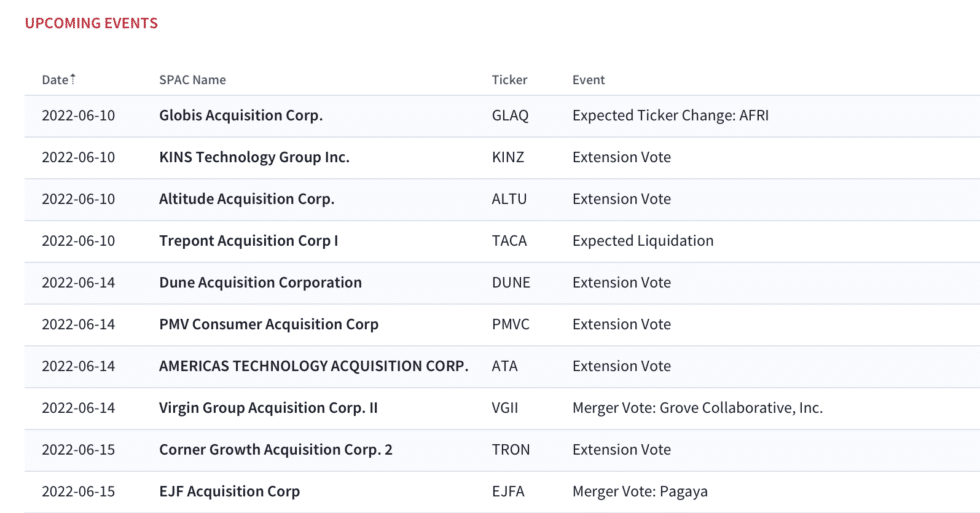Open Trepont Acquisition Corp I

[249, 241]
